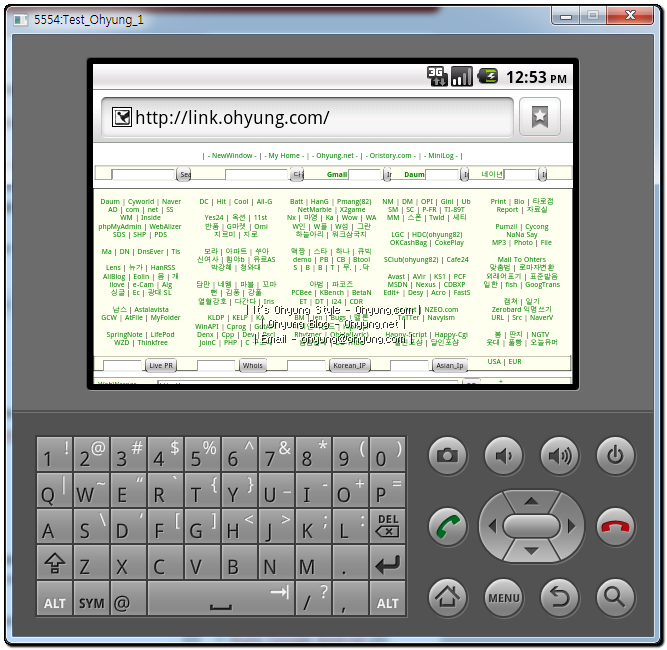Viewport: 667px width, 650px height.
Task: Lower volume with the speaker-down button
Action: (504, 456)
